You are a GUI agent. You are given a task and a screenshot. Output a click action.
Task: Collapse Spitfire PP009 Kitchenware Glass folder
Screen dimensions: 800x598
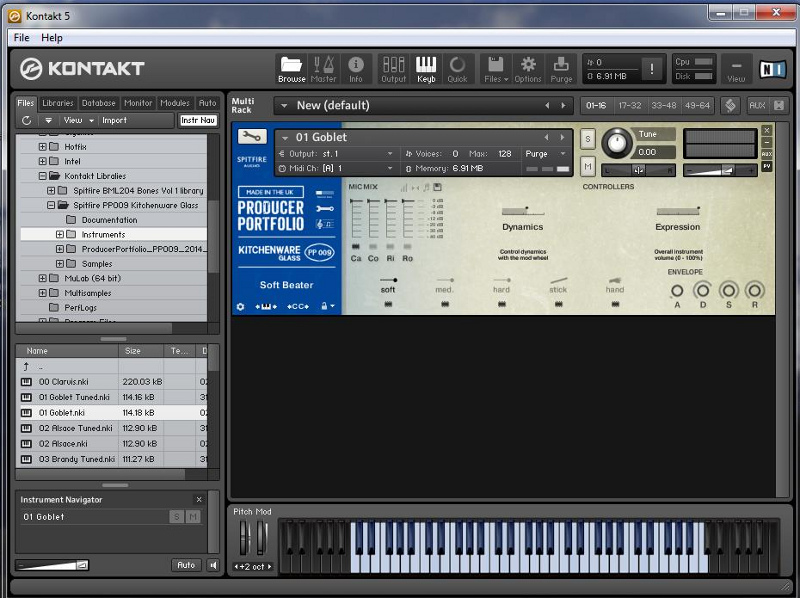click(51, 205)
